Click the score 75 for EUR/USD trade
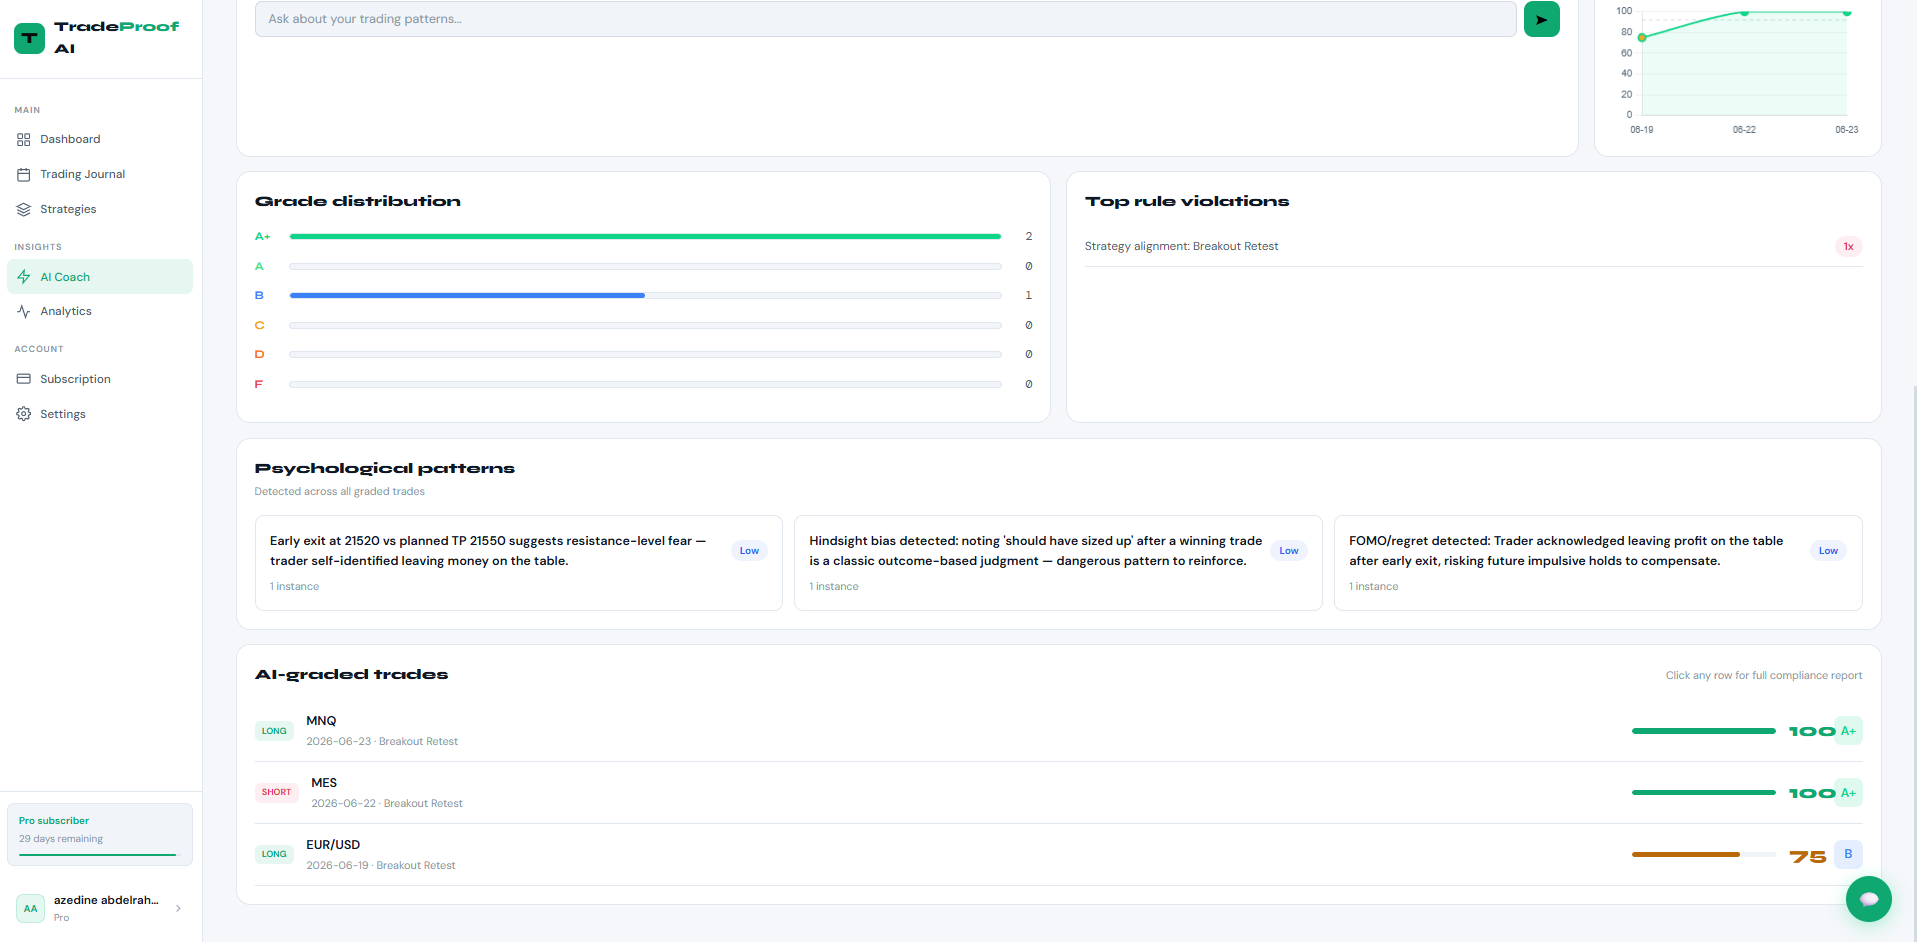 (x=1808, y=857)
